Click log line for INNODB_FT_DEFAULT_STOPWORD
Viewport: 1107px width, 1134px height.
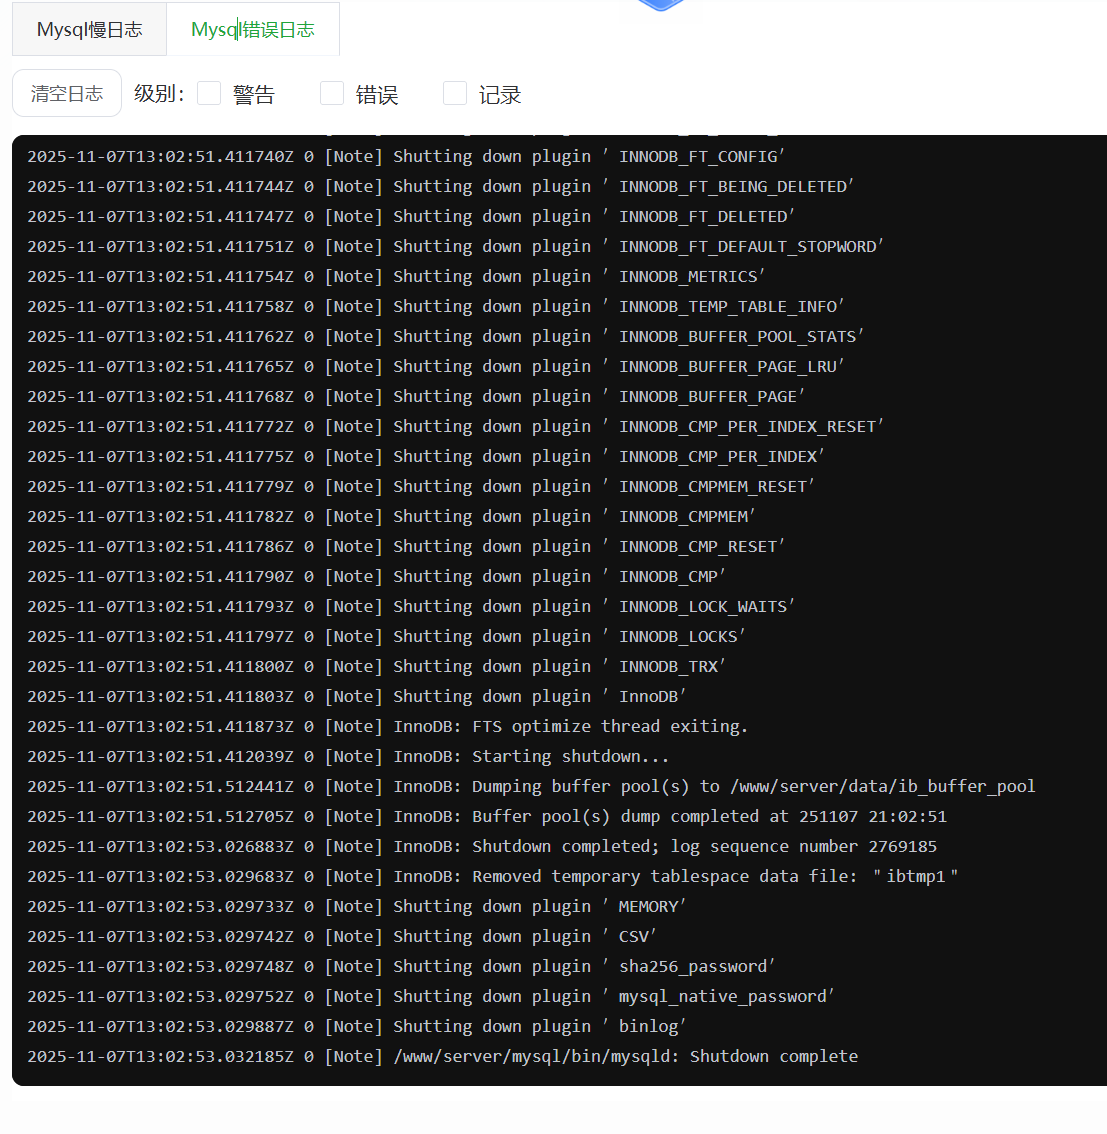[x=456, y=247]
